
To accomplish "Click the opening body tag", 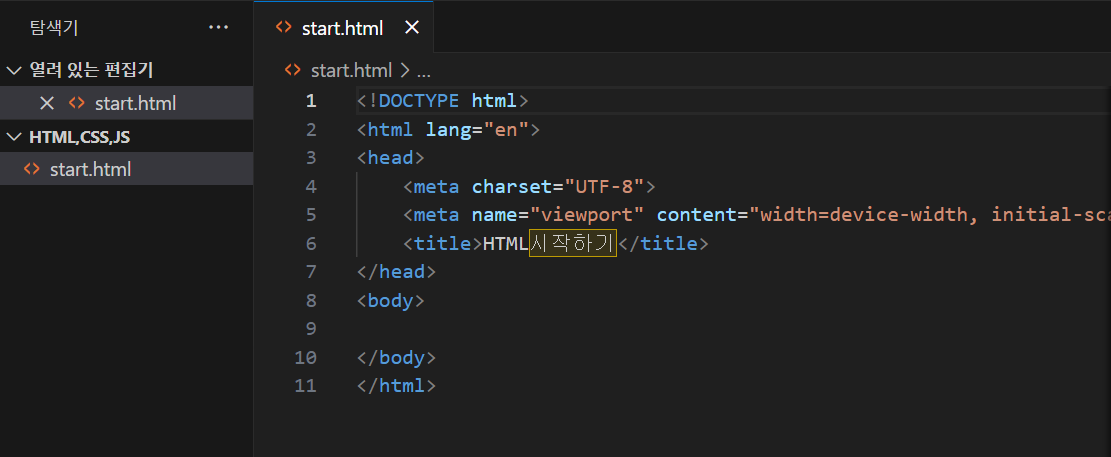I will click(390, 300).
